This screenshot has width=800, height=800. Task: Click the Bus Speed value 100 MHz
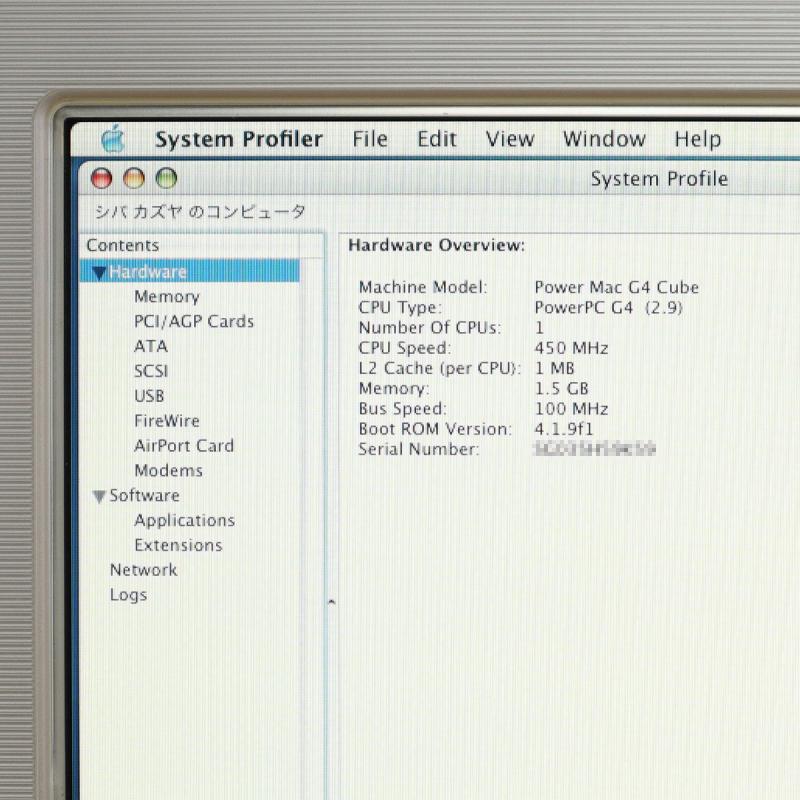pyautogui.click(x=571, y=409)
